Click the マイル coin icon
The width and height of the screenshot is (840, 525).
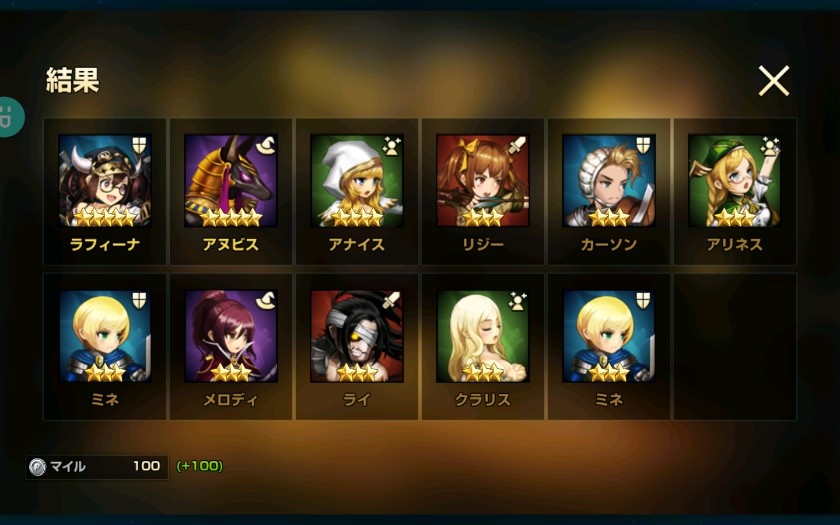pyautogui.click(x=38, y=467)
